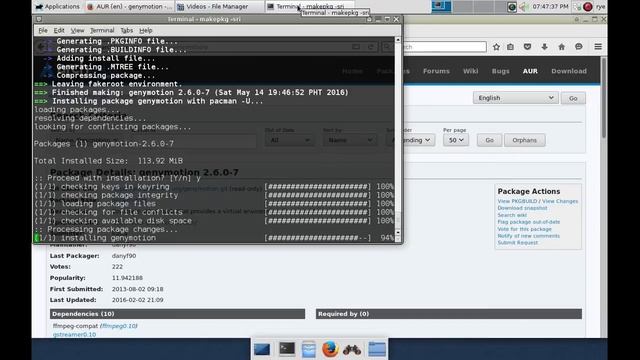Click Download snapshot link
The height and width of the screenshot is (360, 640).
[522, 208]
